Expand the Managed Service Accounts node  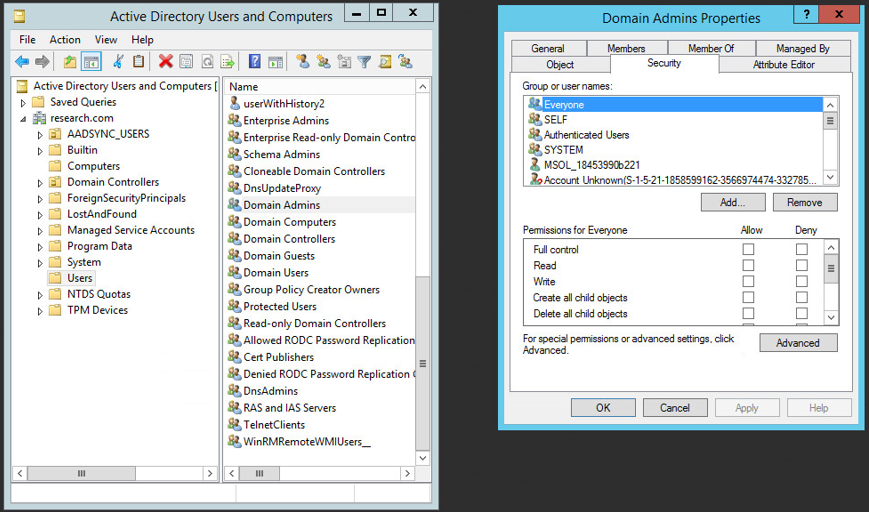(40, 231)
